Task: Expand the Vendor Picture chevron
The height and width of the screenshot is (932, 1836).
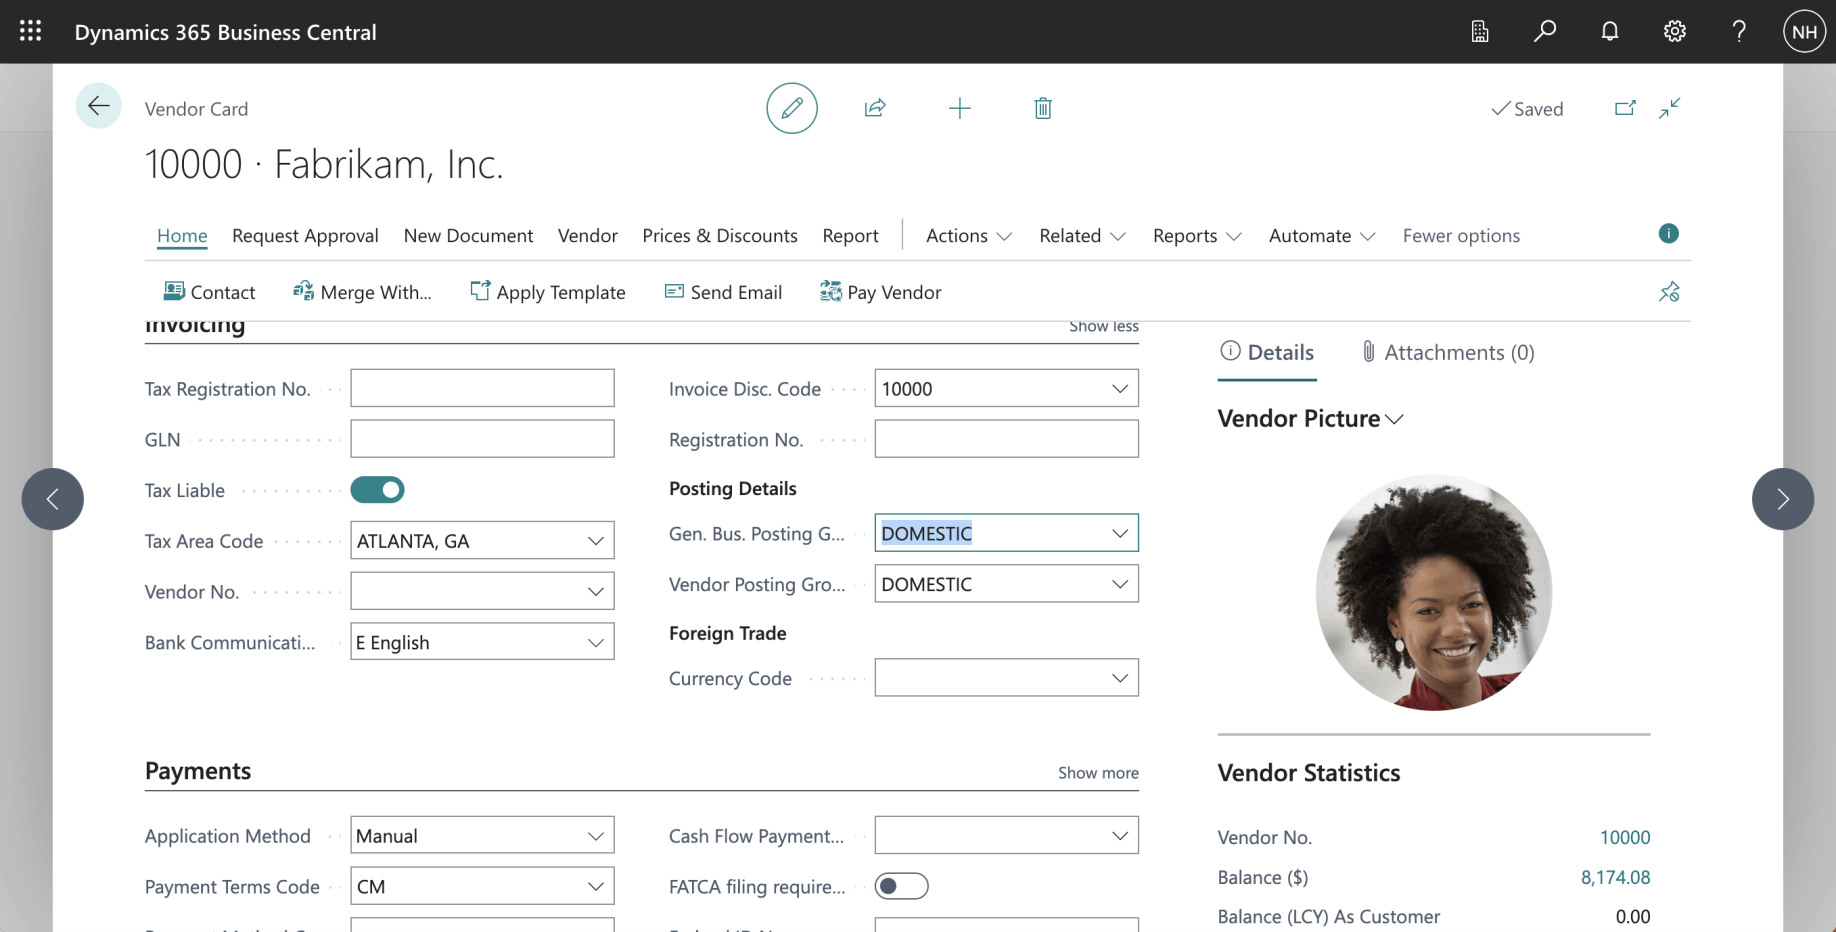Action: click(x=1395, y=419)
